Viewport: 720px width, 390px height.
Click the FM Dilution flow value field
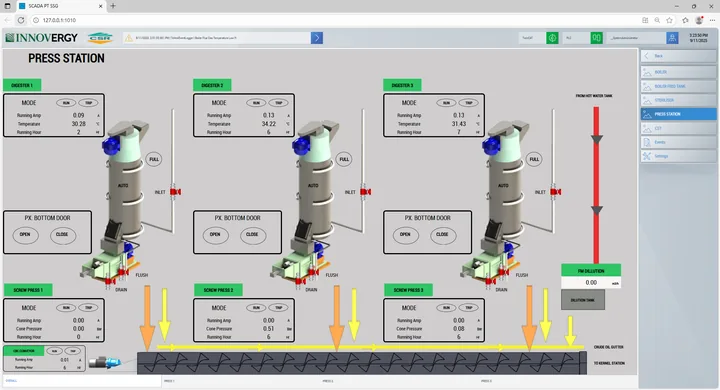click(591, 283)
